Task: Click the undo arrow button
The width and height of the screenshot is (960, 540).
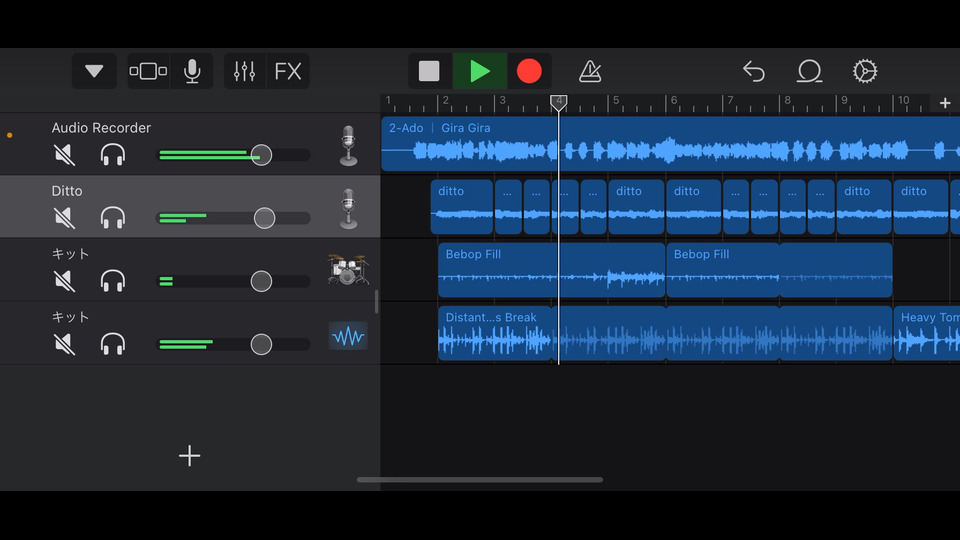Action: [x=754, y=71]
